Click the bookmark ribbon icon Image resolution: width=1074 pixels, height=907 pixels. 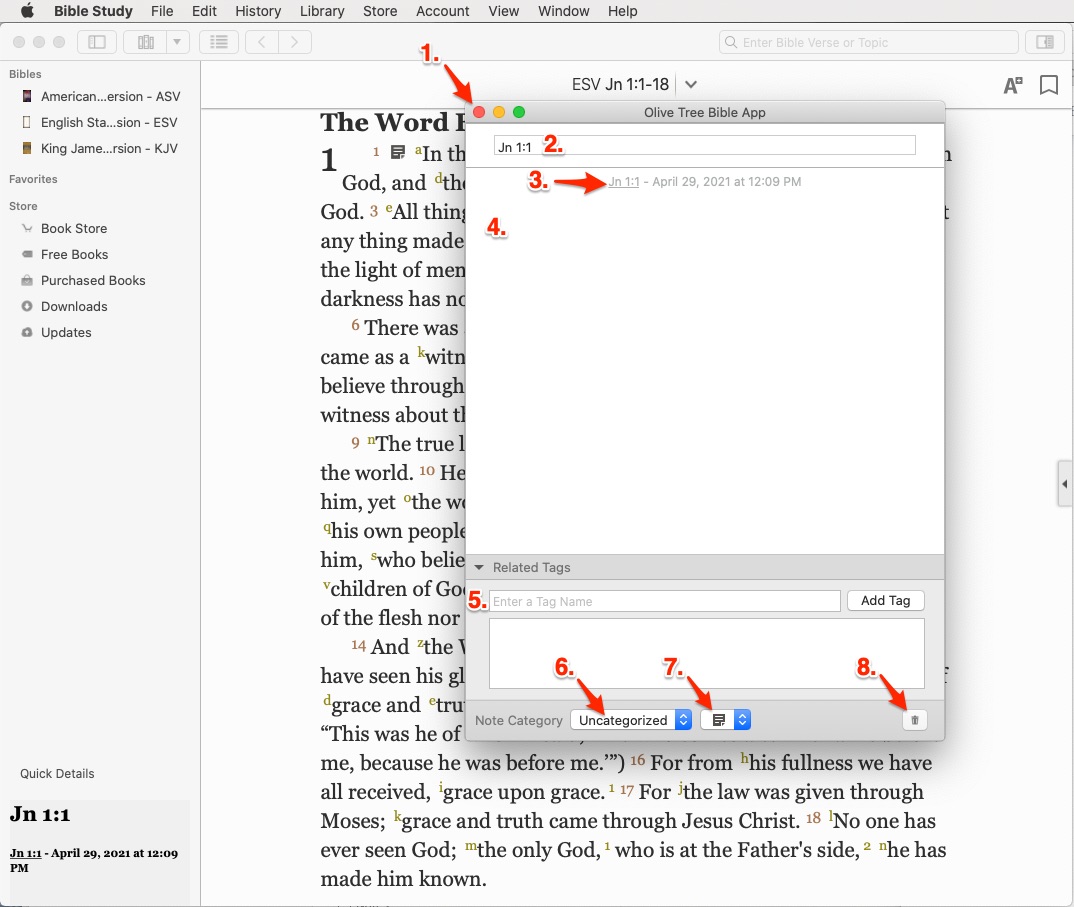tap(1048, 86)
